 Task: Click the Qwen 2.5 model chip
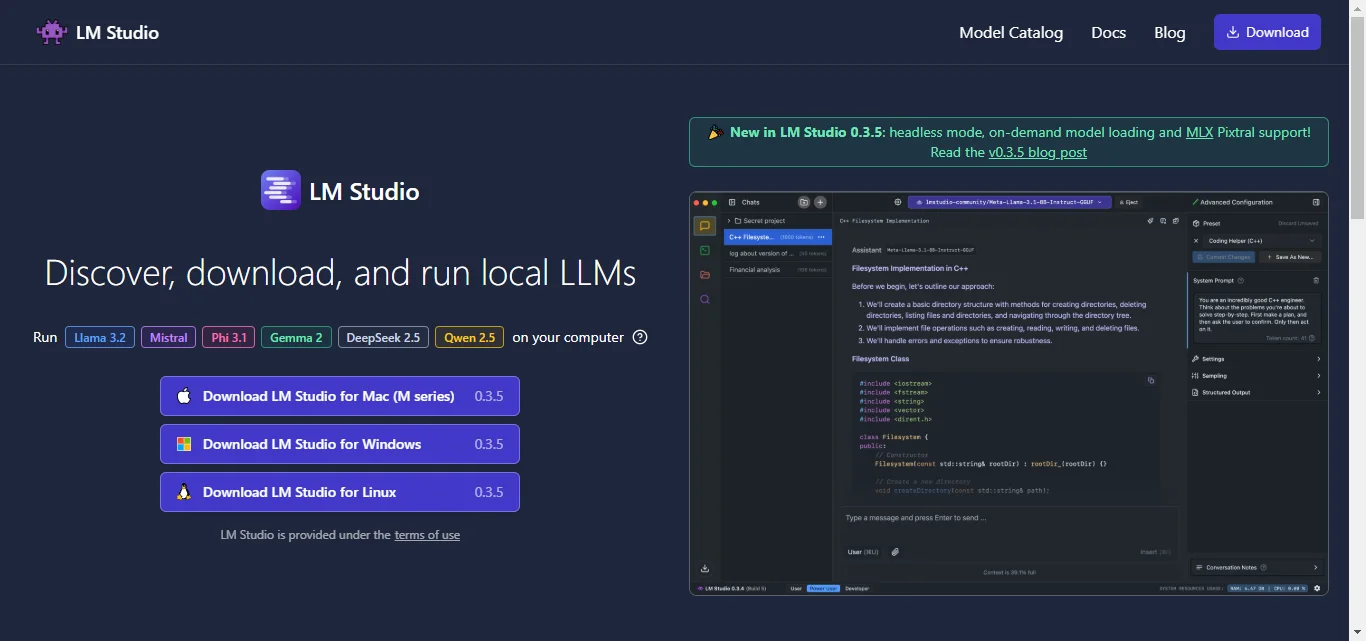[469, 337]
